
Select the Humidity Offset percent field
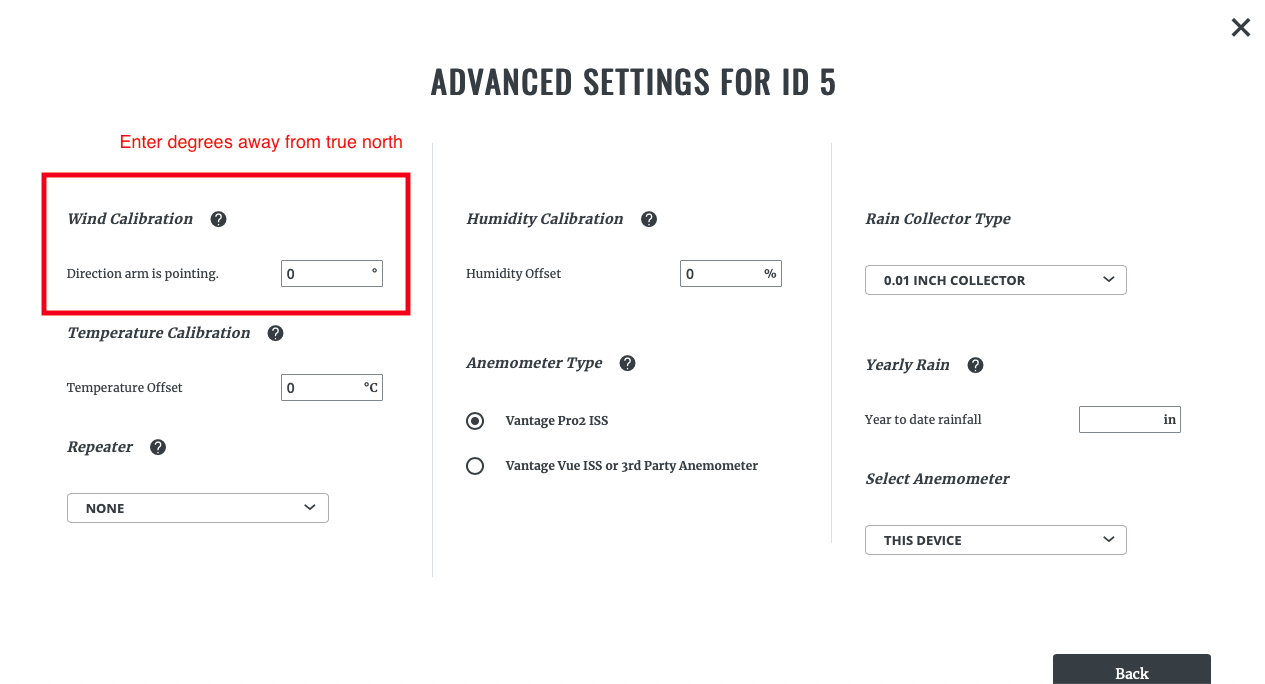(731, 274)
